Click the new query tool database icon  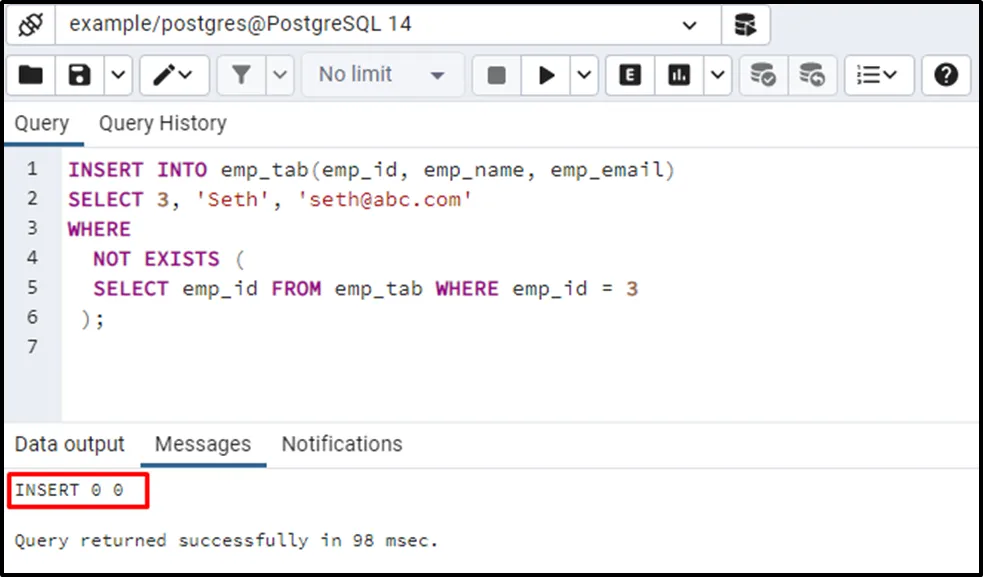pyautogui.click(x=745, y=24)
